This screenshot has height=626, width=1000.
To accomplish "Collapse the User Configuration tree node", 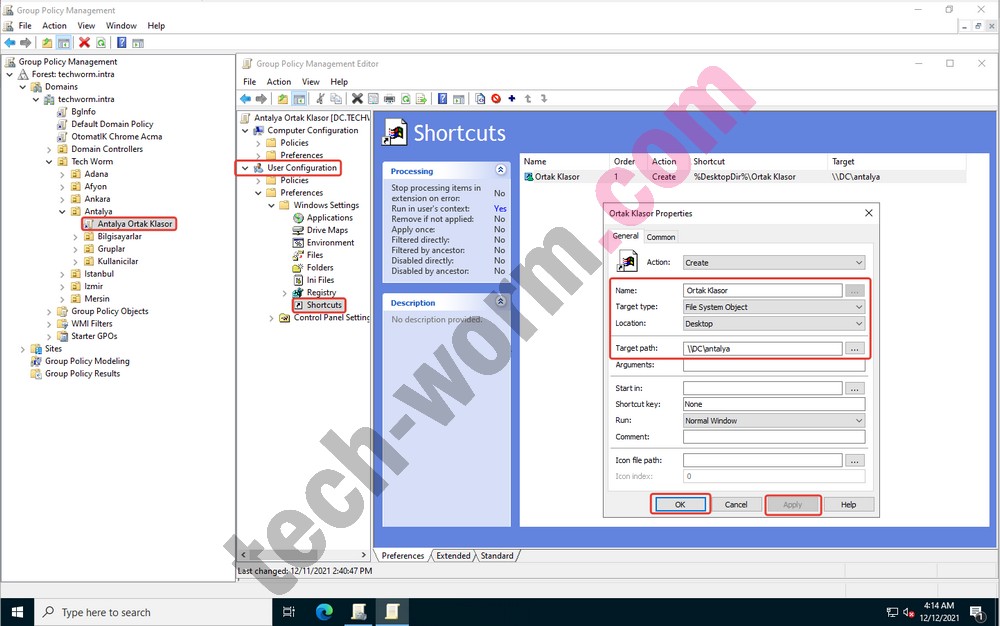I will 246,168.
